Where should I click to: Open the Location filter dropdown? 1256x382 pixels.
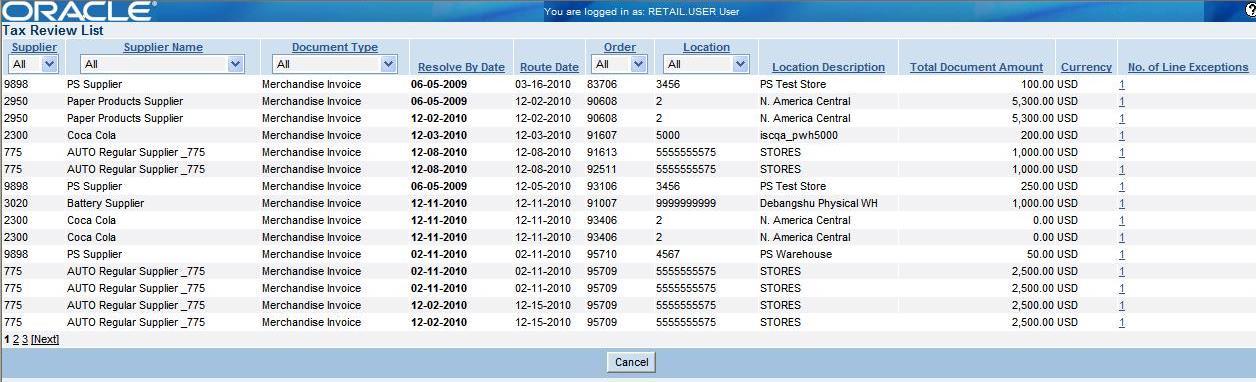click(706, 64)
